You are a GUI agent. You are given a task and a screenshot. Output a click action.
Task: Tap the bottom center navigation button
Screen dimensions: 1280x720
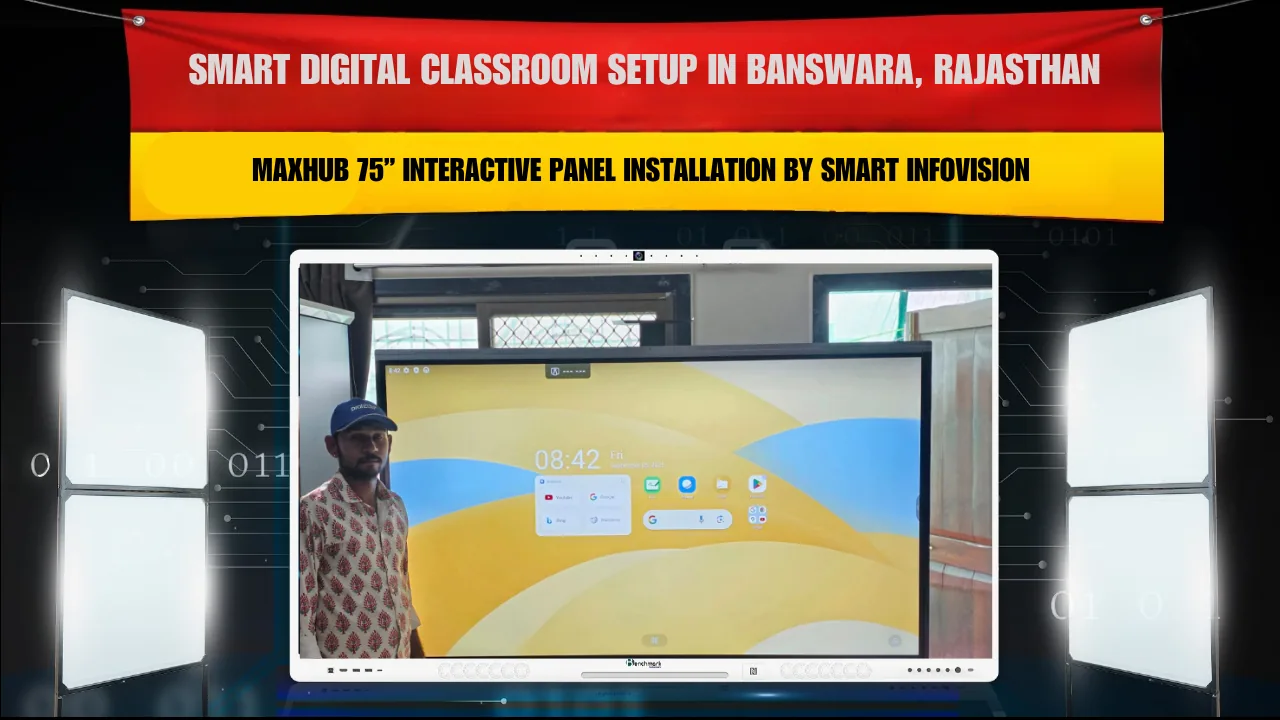(655, 639)
